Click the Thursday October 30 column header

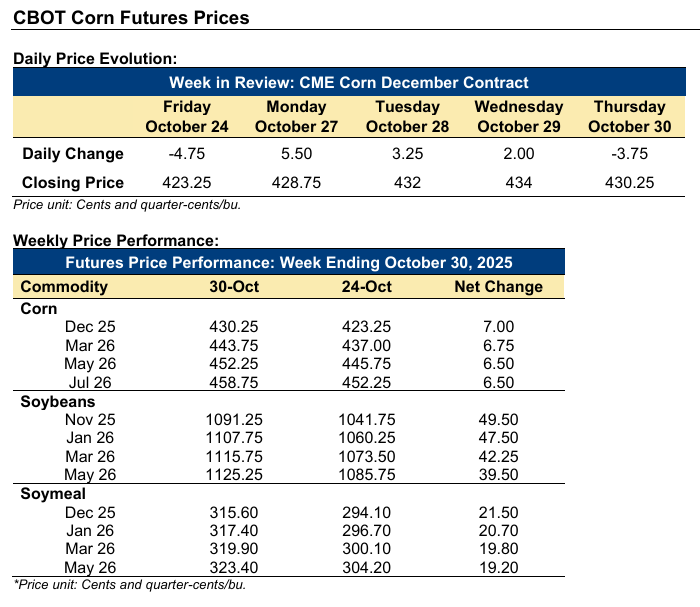[630, 116]
